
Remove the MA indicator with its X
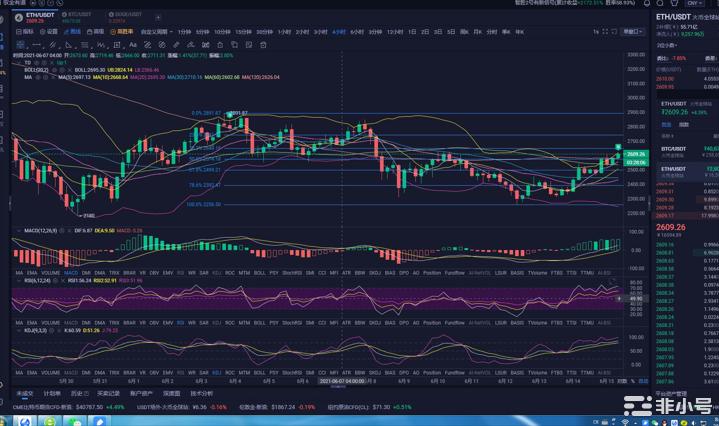pos(53,77)
